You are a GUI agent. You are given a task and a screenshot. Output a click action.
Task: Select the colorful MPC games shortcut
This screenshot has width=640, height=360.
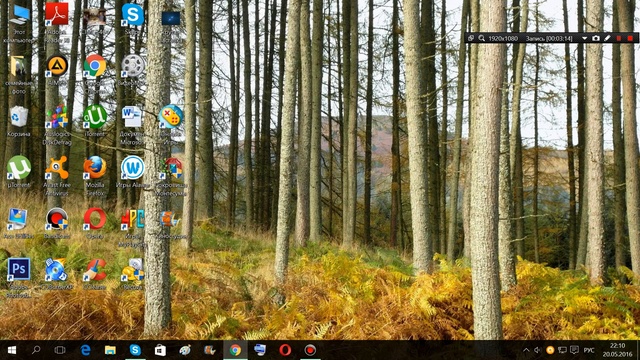tap(132, 227)
